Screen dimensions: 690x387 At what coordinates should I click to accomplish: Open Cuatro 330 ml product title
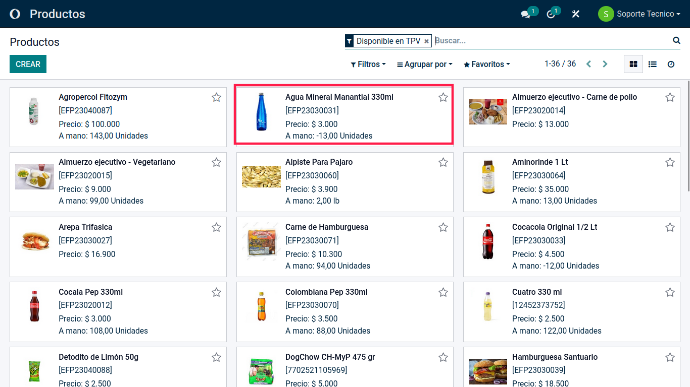537,292
